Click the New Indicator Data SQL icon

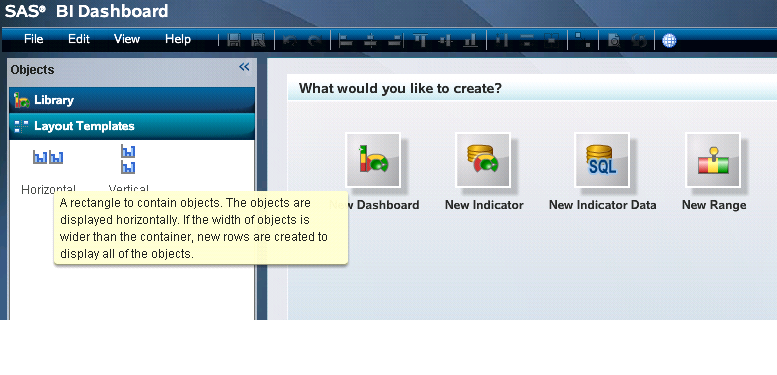[x=602, y=160]
